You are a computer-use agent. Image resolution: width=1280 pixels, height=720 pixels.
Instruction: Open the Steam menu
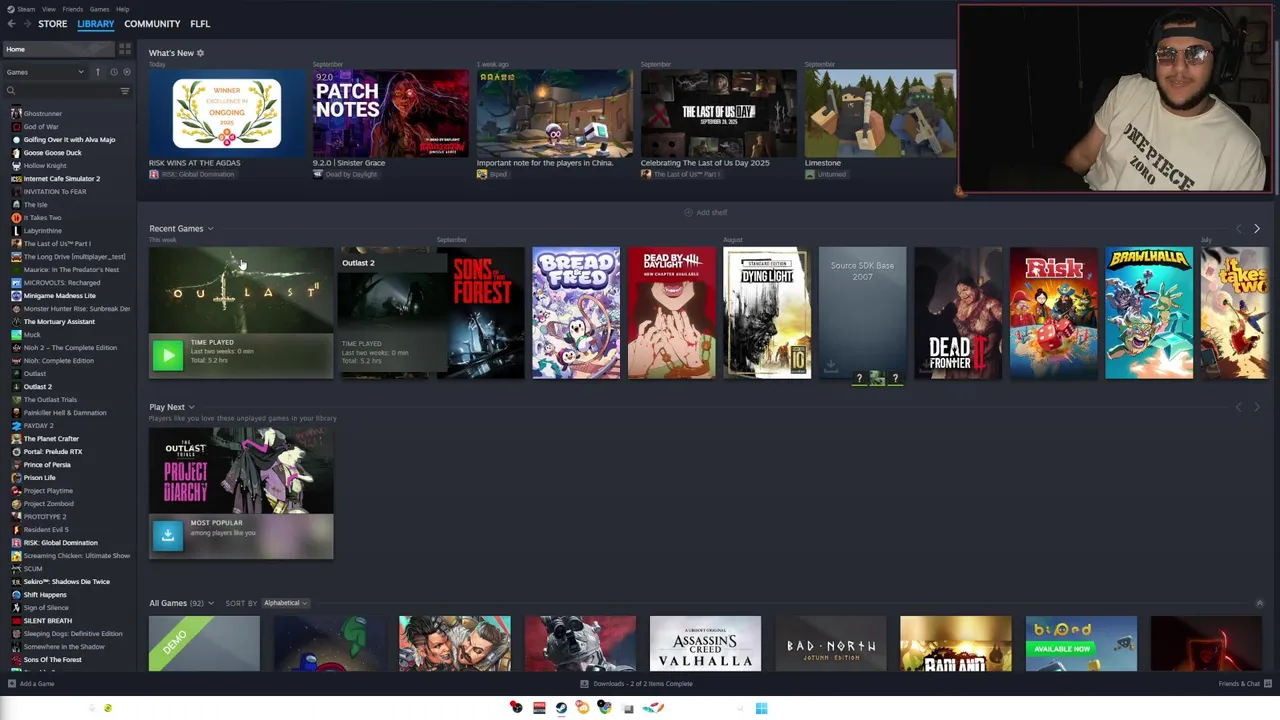[26, 9]
